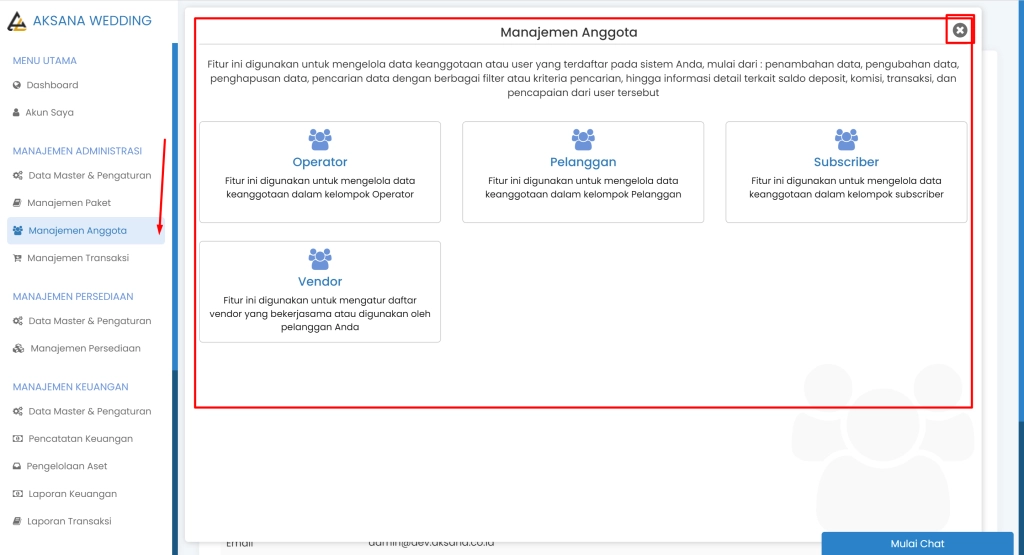Screen dimensions: 1024x555
Task: Open Pengelolaan Aset page
Action: (x=67, y=466)
